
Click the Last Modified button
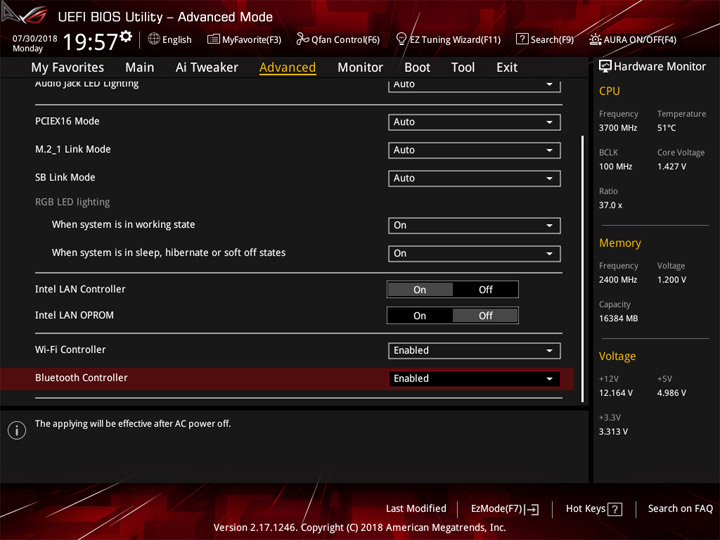416,509
